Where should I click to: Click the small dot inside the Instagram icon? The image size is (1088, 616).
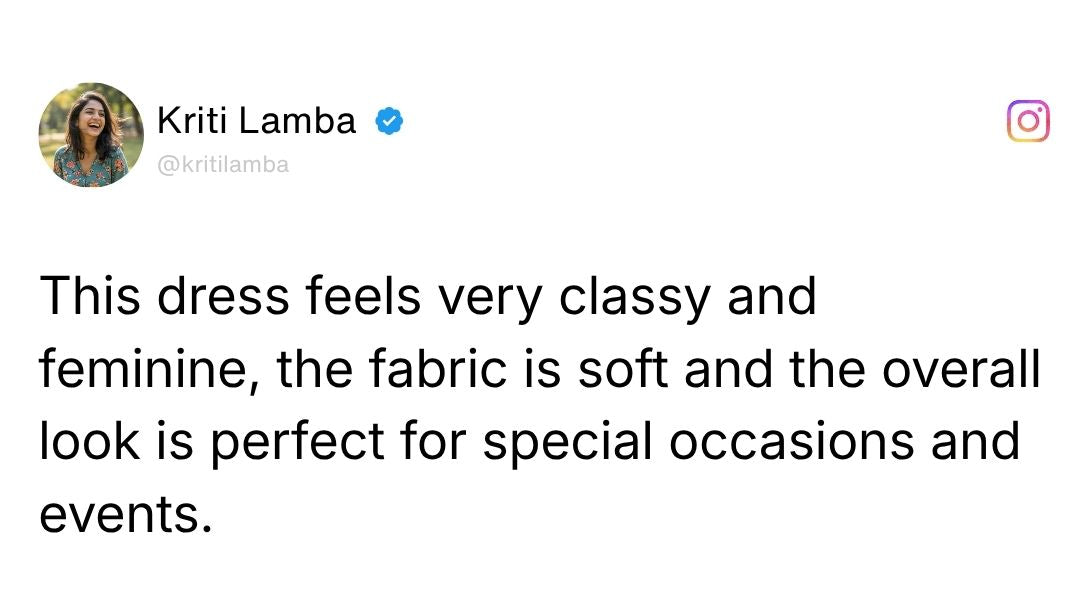click(x=1041, y=109)
